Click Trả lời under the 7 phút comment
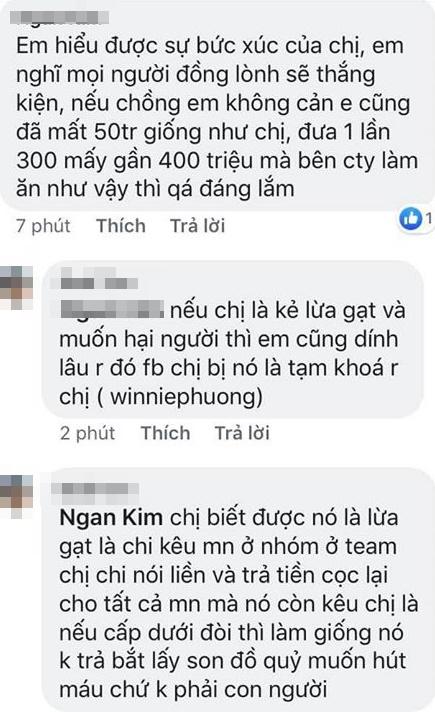435x712 pixels. 198,226
